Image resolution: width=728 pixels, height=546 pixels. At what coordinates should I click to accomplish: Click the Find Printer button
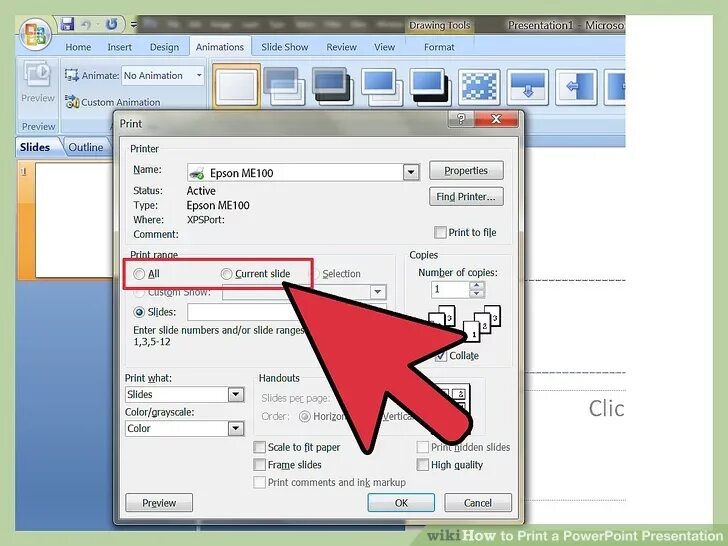click(466, 196)
